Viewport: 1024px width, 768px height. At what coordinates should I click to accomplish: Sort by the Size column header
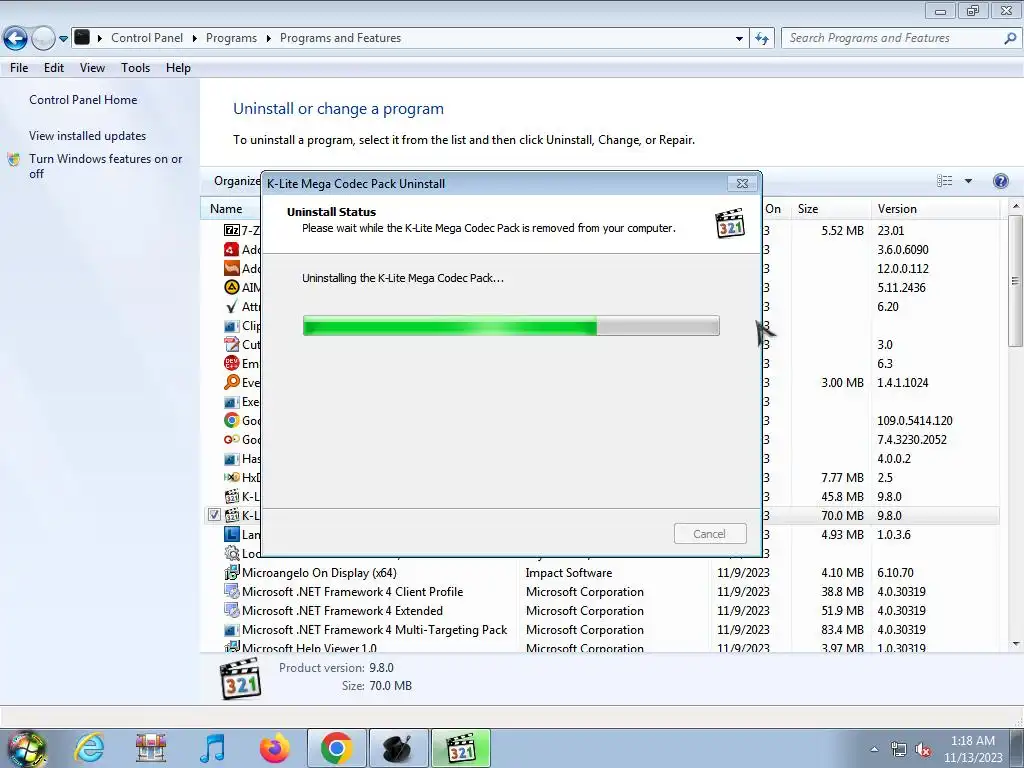pyautogui.click(x=807, y=209)
